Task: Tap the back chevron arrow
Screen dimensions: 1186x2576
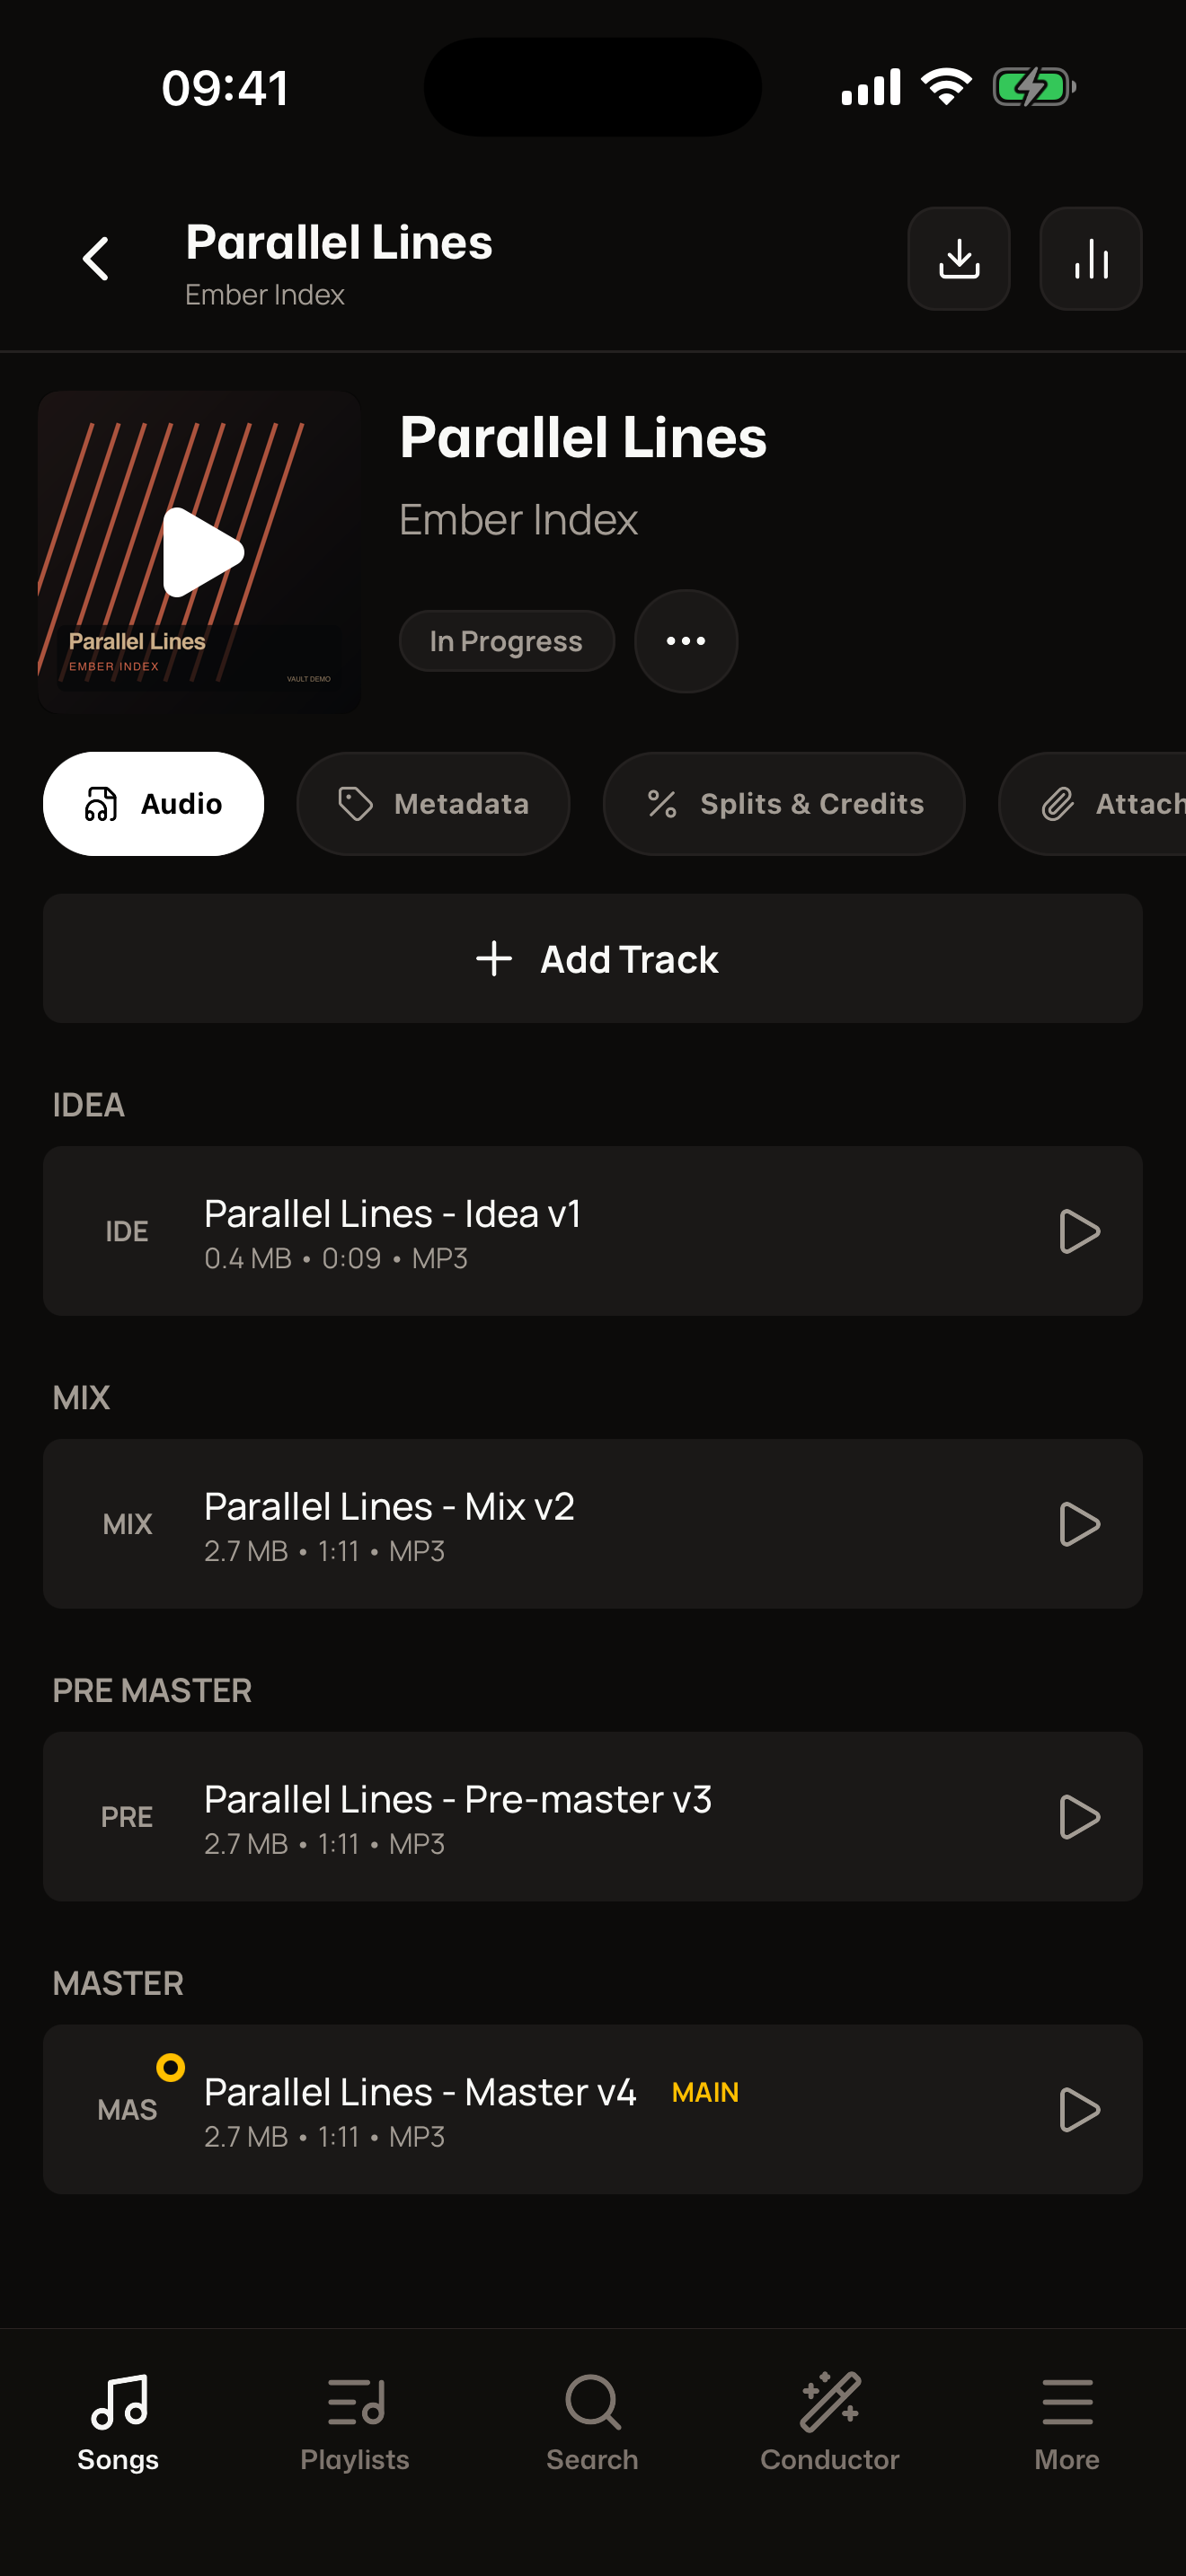Action: tap(95, 259)
